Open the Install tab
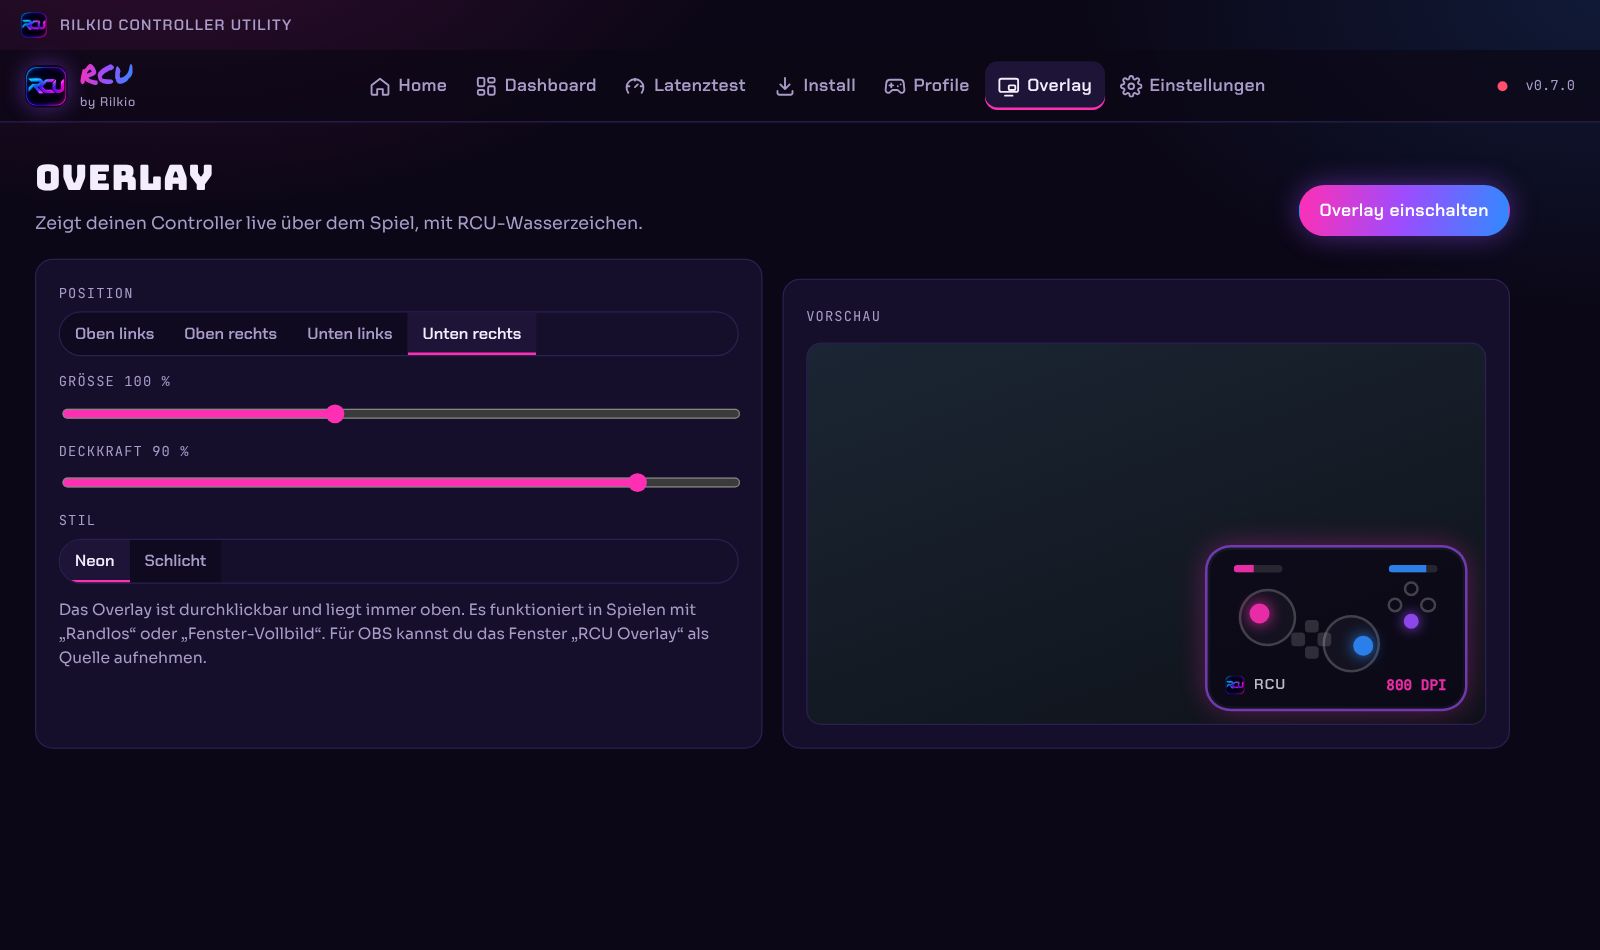 [815, 86]
